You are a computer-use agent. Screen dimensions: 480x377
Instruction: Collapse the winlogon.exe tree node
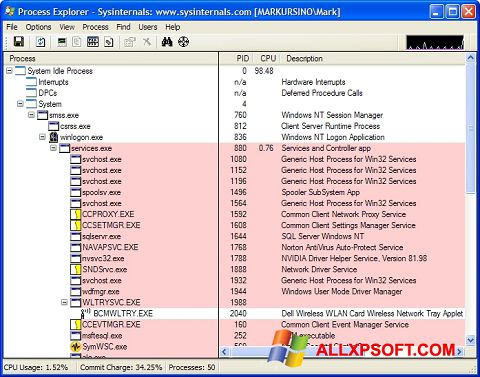coord(42,137)
